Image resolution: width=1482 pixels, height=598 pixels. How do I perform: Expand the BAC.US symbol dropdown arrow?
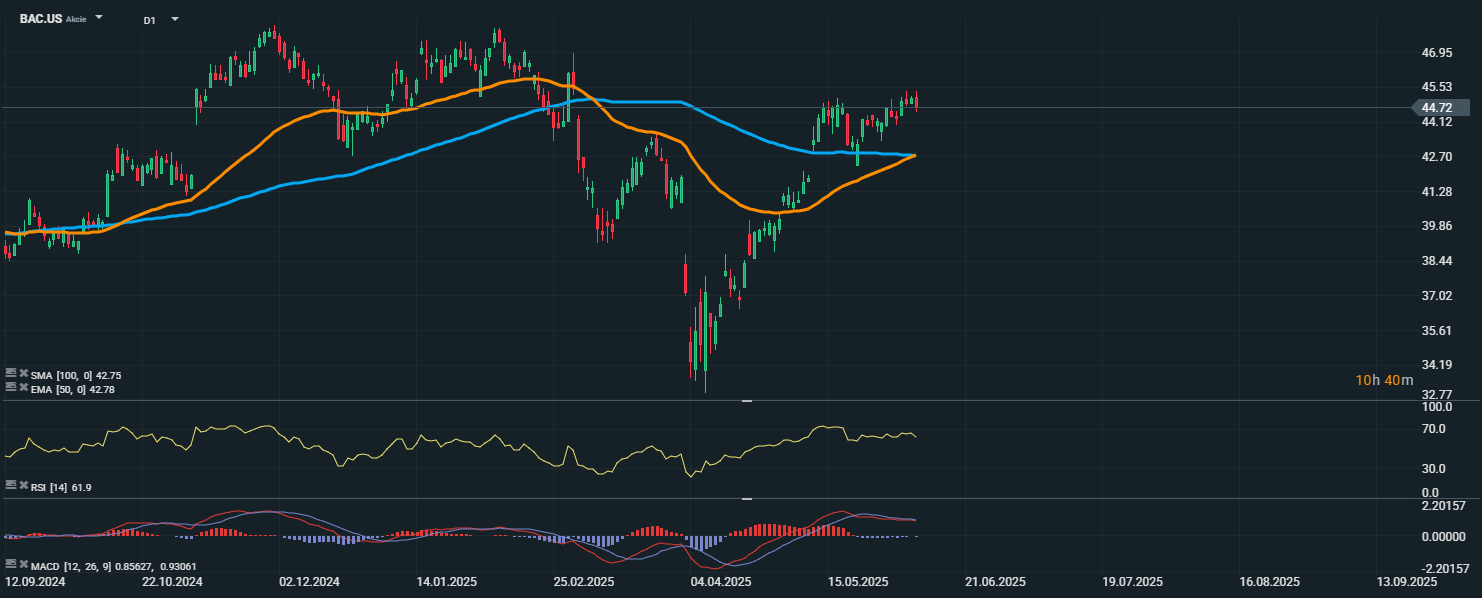point(99,18)
